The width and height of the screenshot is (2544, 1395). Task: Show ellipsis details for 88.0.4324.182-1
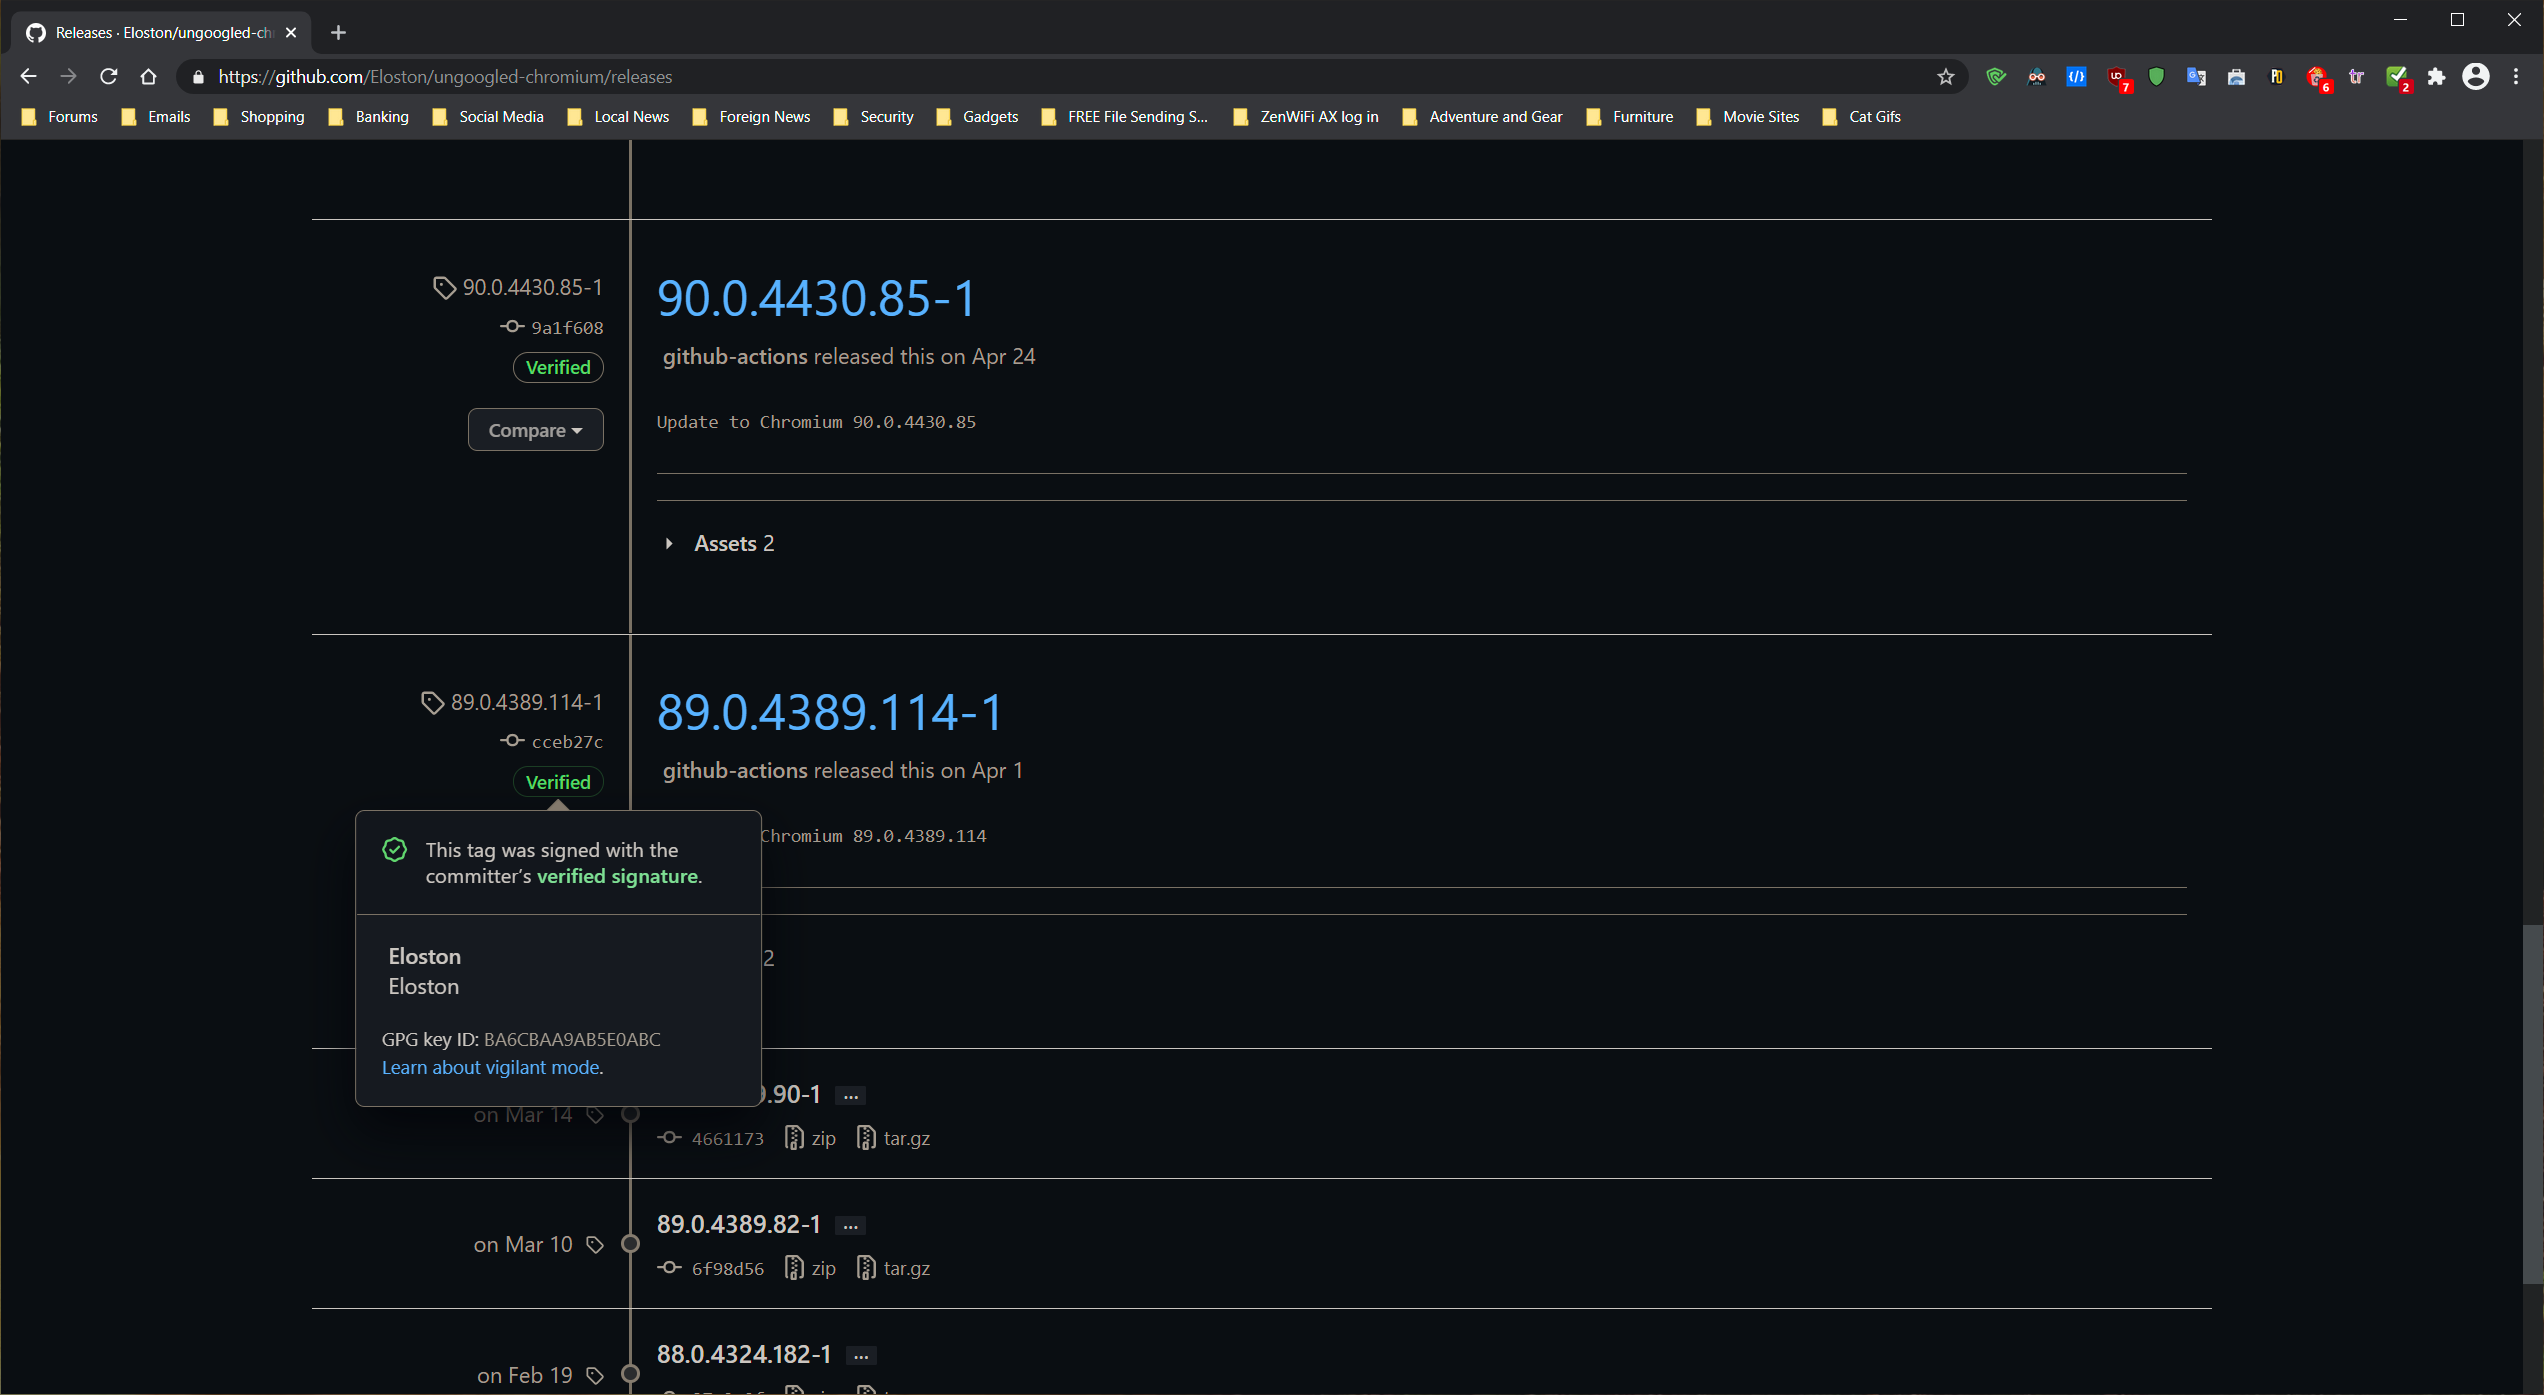860,1355
